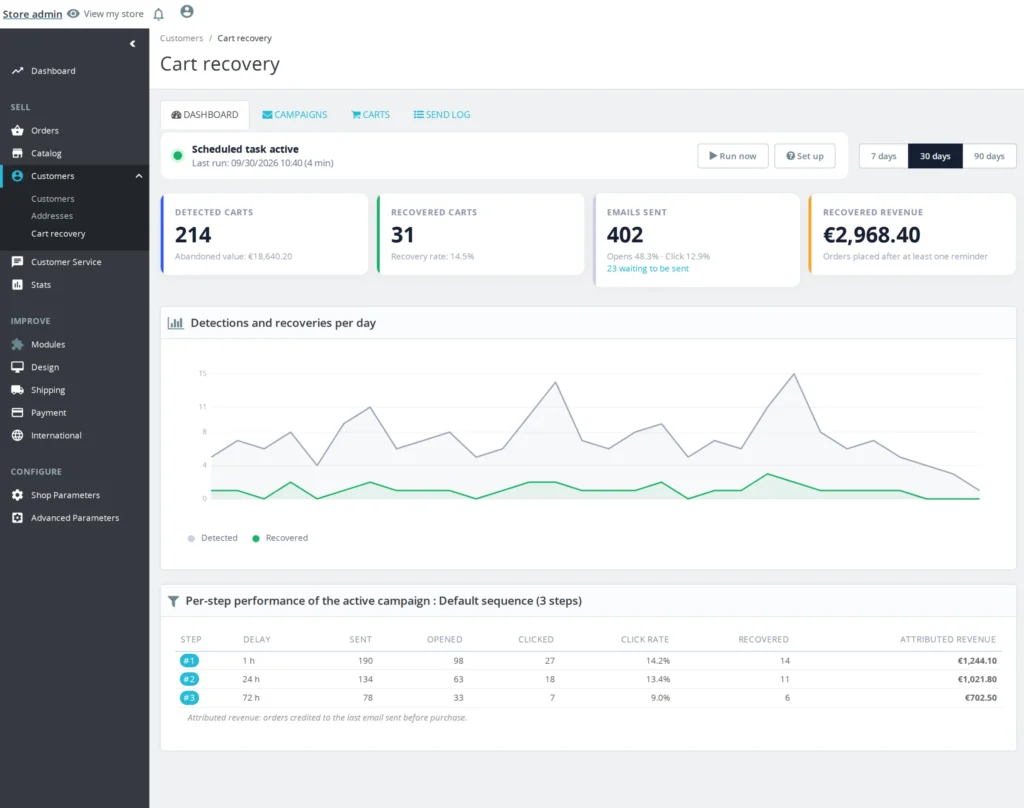This screenshot has width=1024, height=808.
Task: Toggle the Detected series in chart legend
Action: click(x=213, y=538)
